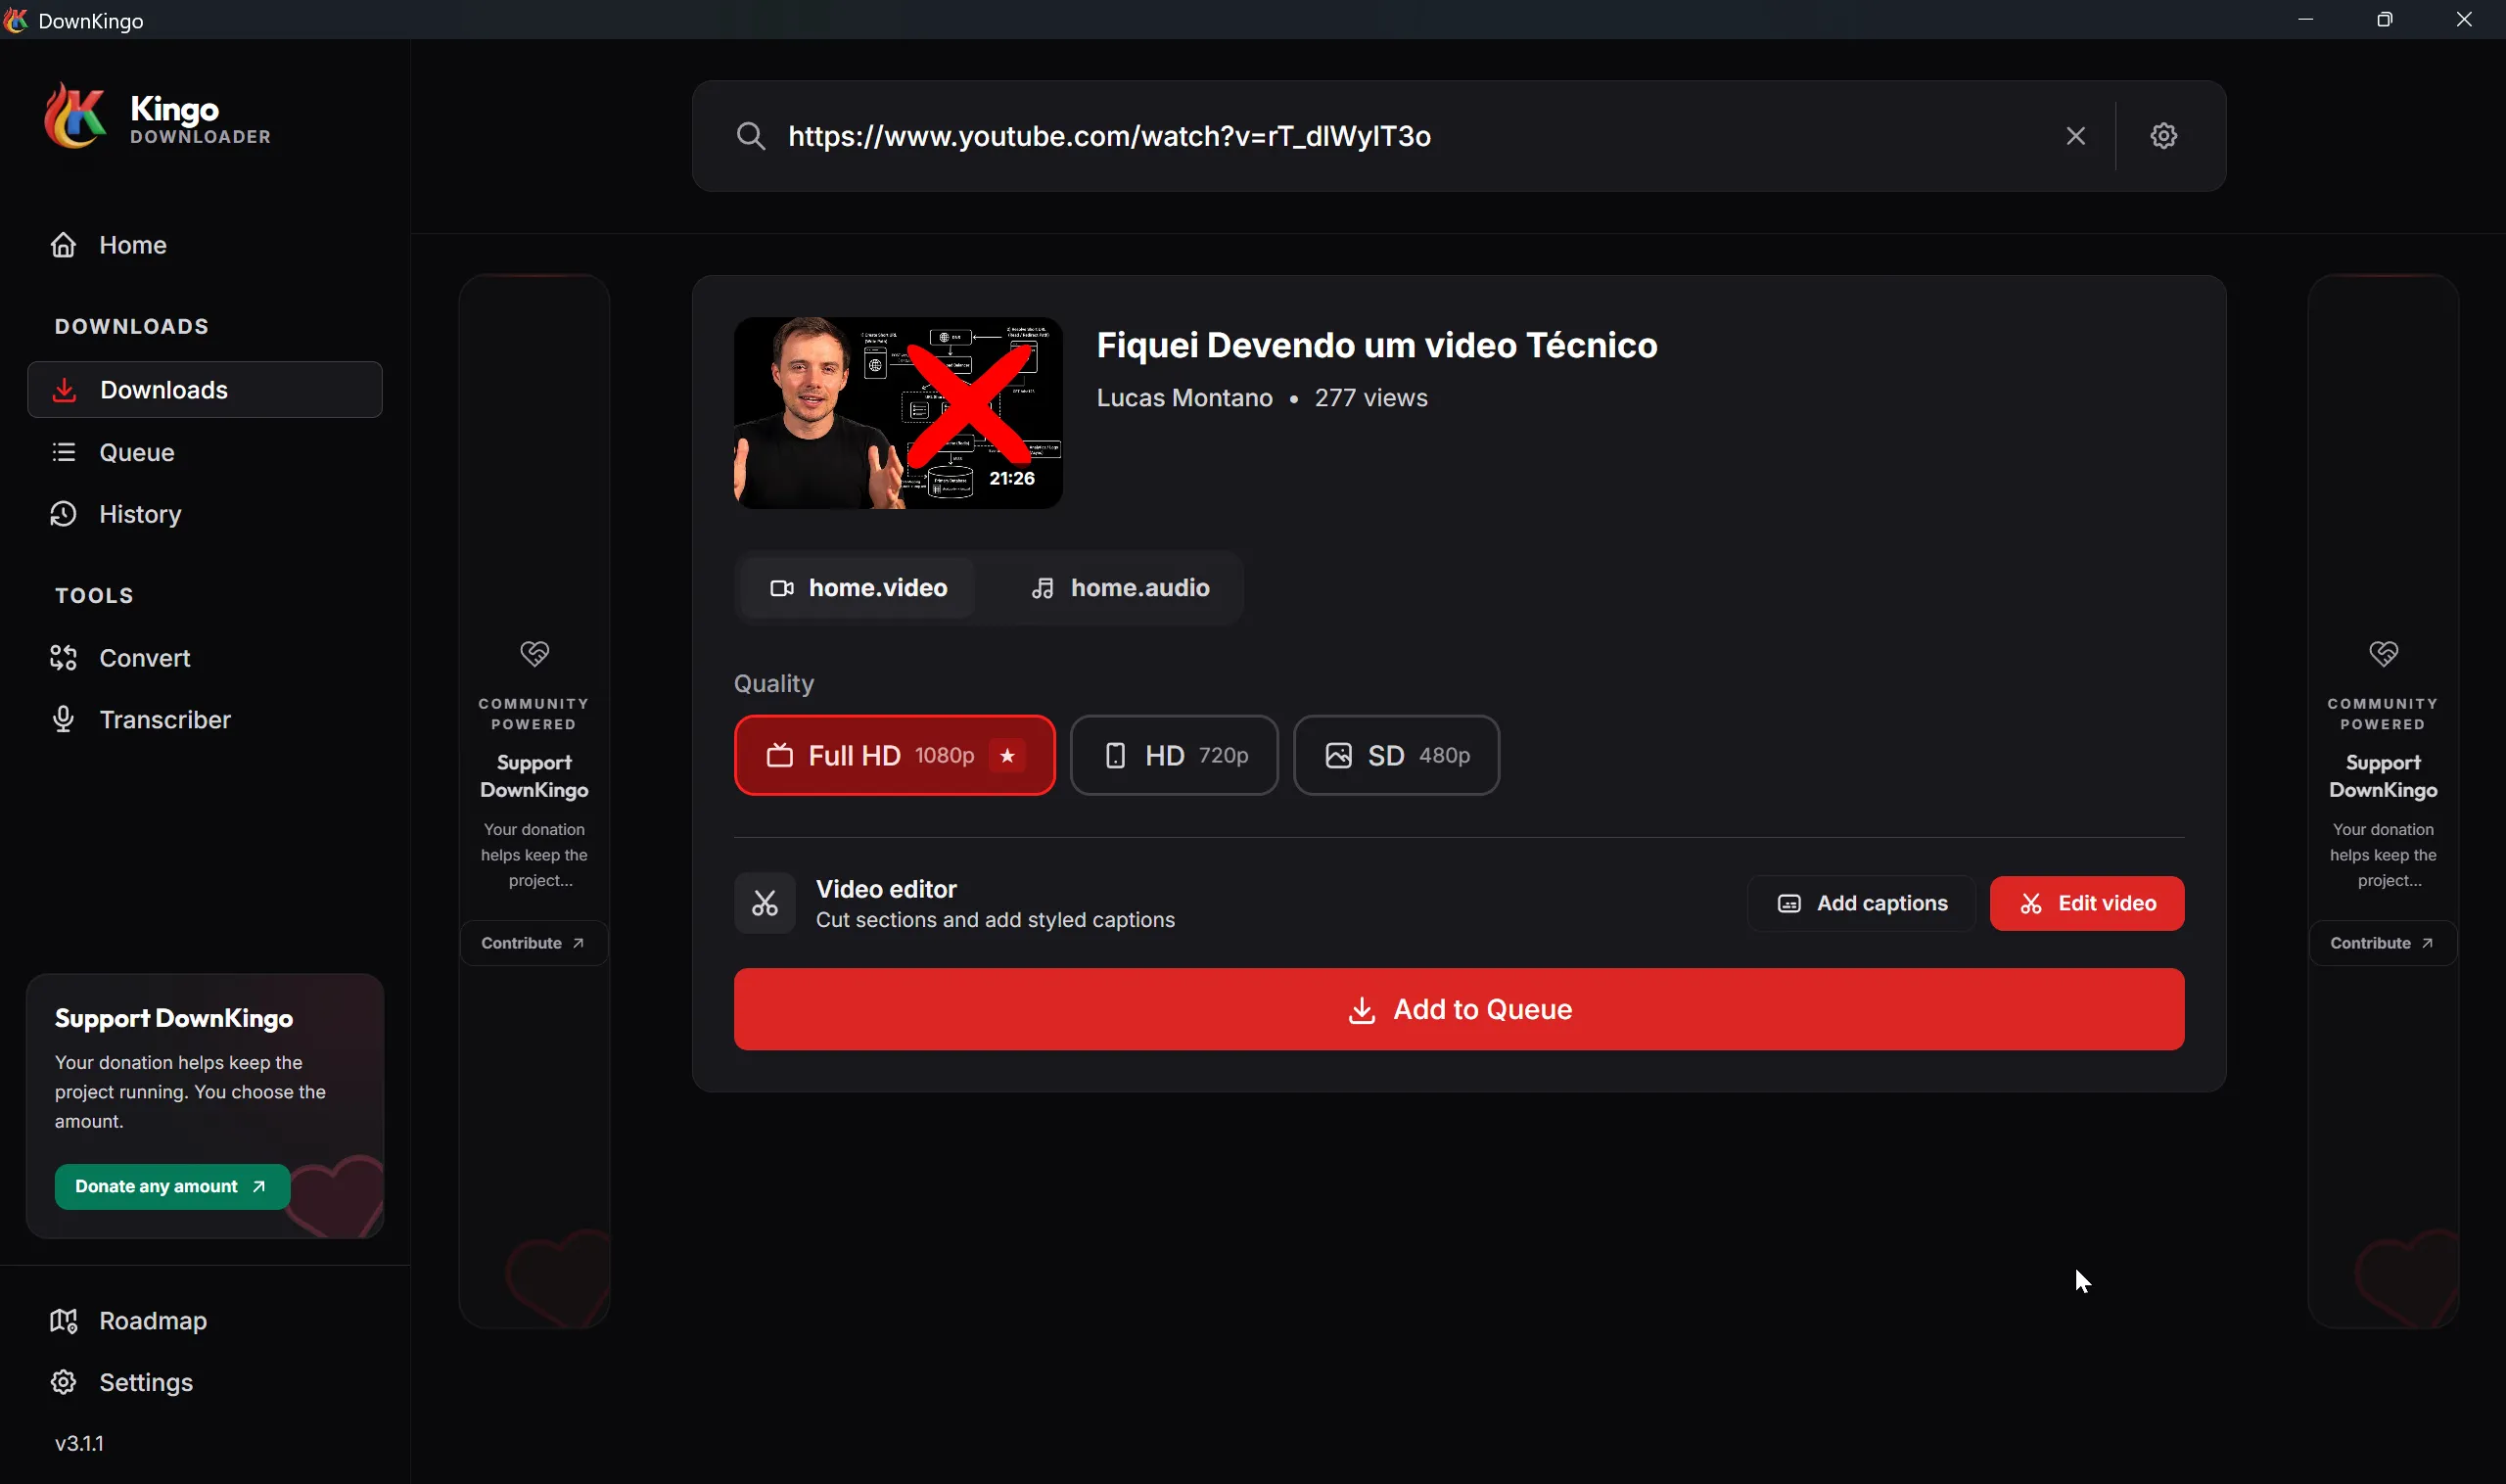
Task: Click the Add captions button
Action: tap(1862, 904)
